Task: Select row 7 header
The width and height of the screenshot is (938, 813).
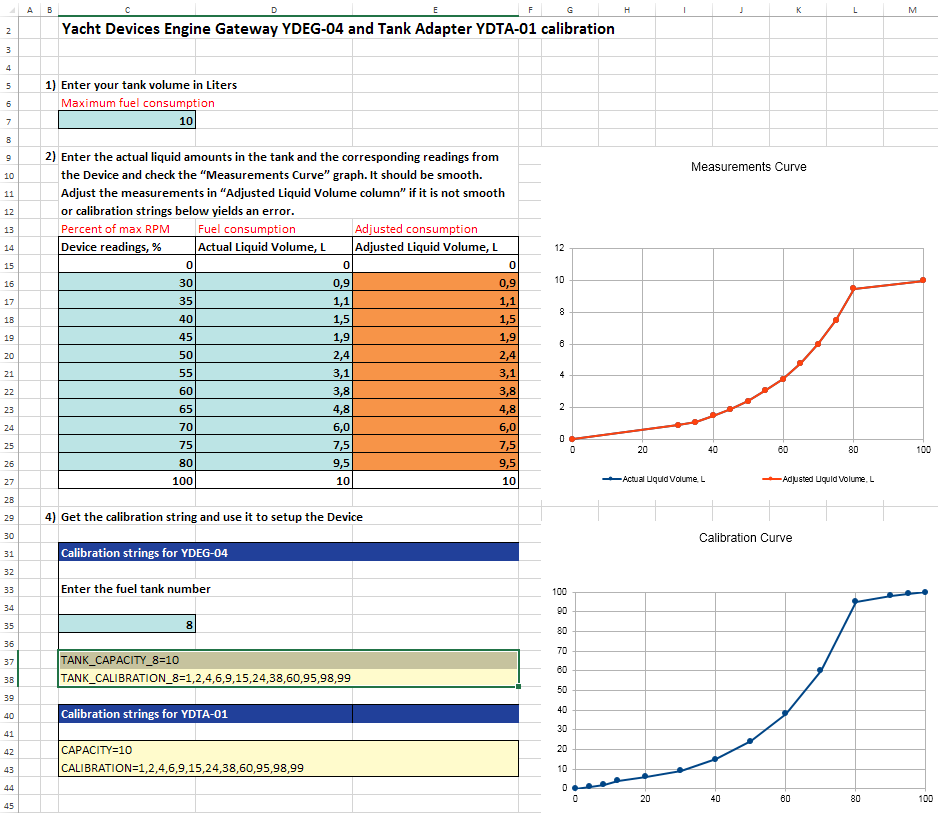Action: [8, 121]
